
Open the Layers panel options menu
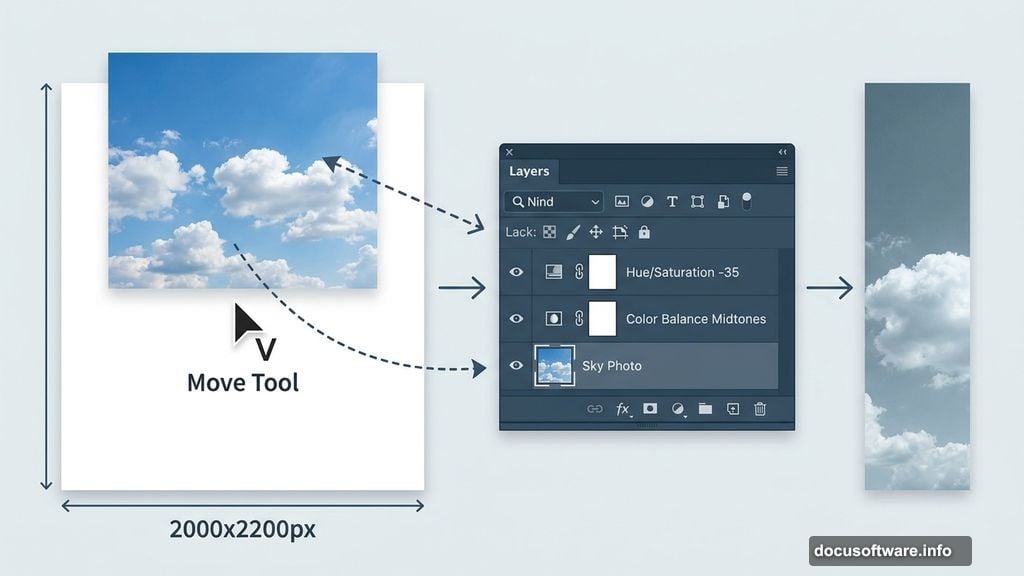pos(782,172)
